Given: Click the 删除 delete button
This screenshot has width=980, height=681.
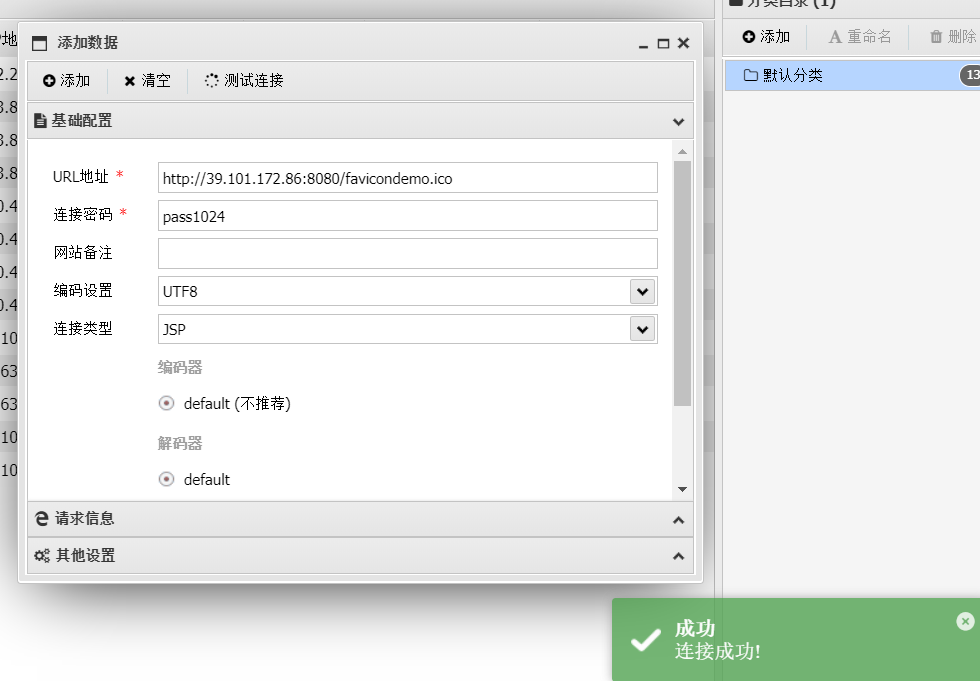Looking at the screenshot, I should point(952,37).
